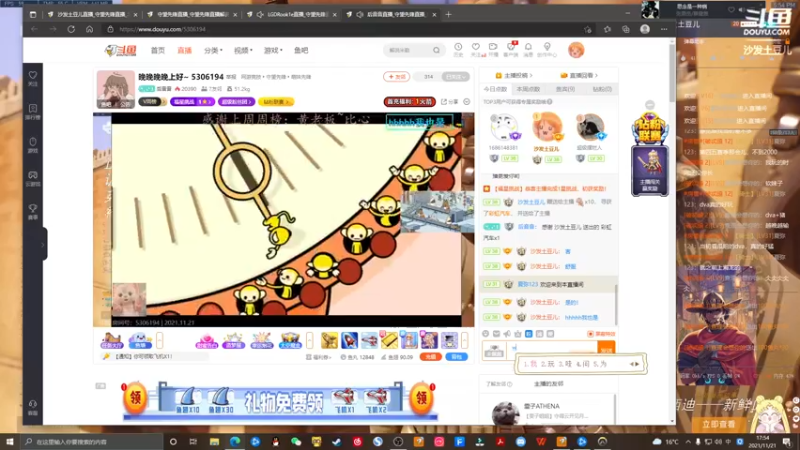Expand the arrow beside the 鱼塘 icon
800x450 pixels.
coord(160,340)
